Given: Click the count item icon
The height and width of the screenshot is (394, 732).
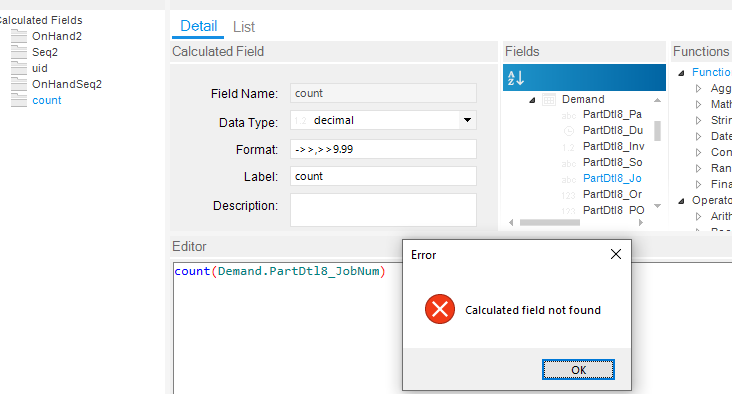Looking at the screenshot, I should 19,100.
